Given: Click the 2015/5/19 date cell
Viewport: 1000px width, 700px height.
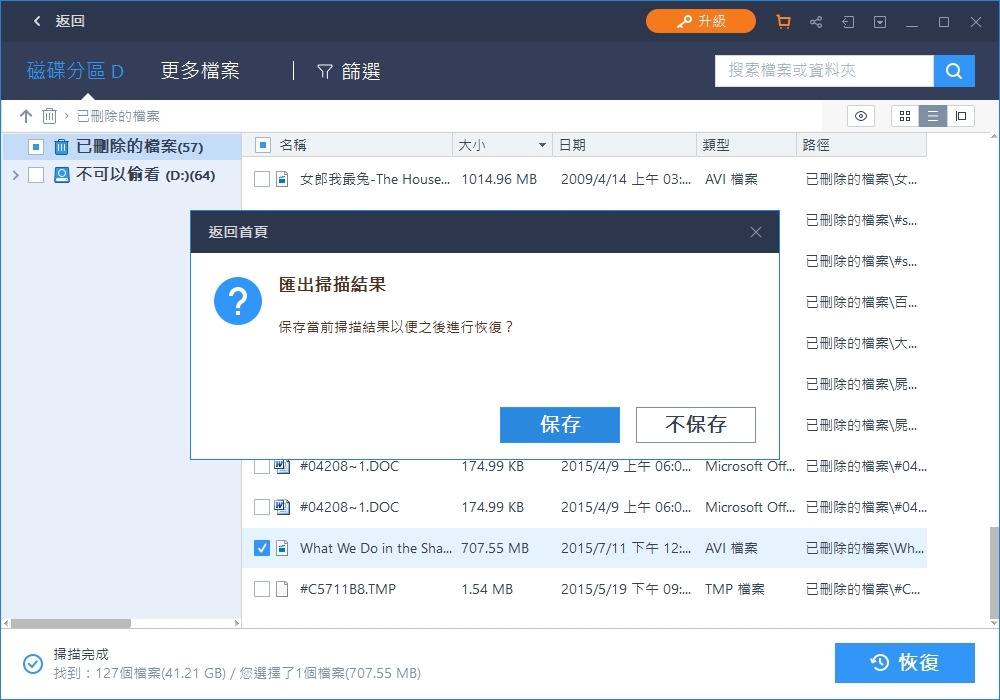Looking at the screenshot, I should (626, 589).
